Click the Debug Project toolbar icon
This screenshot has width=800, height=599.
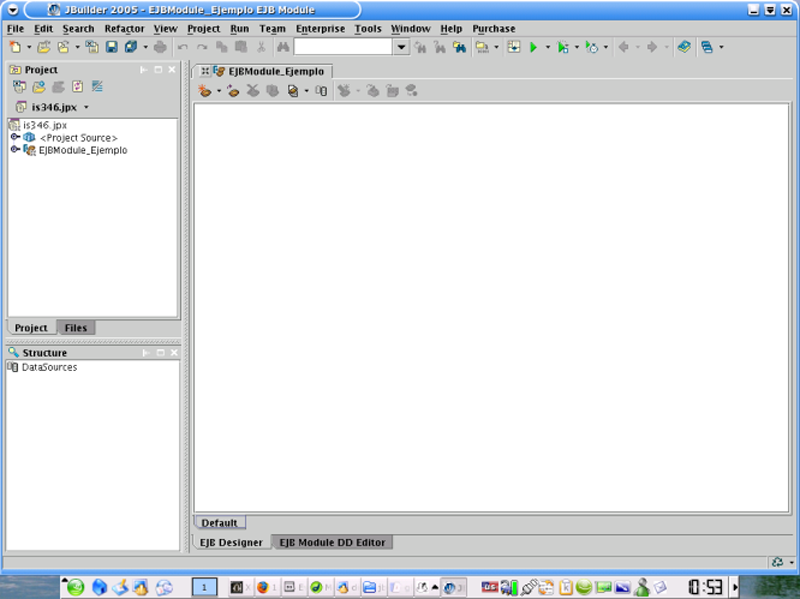pos(563,47)
